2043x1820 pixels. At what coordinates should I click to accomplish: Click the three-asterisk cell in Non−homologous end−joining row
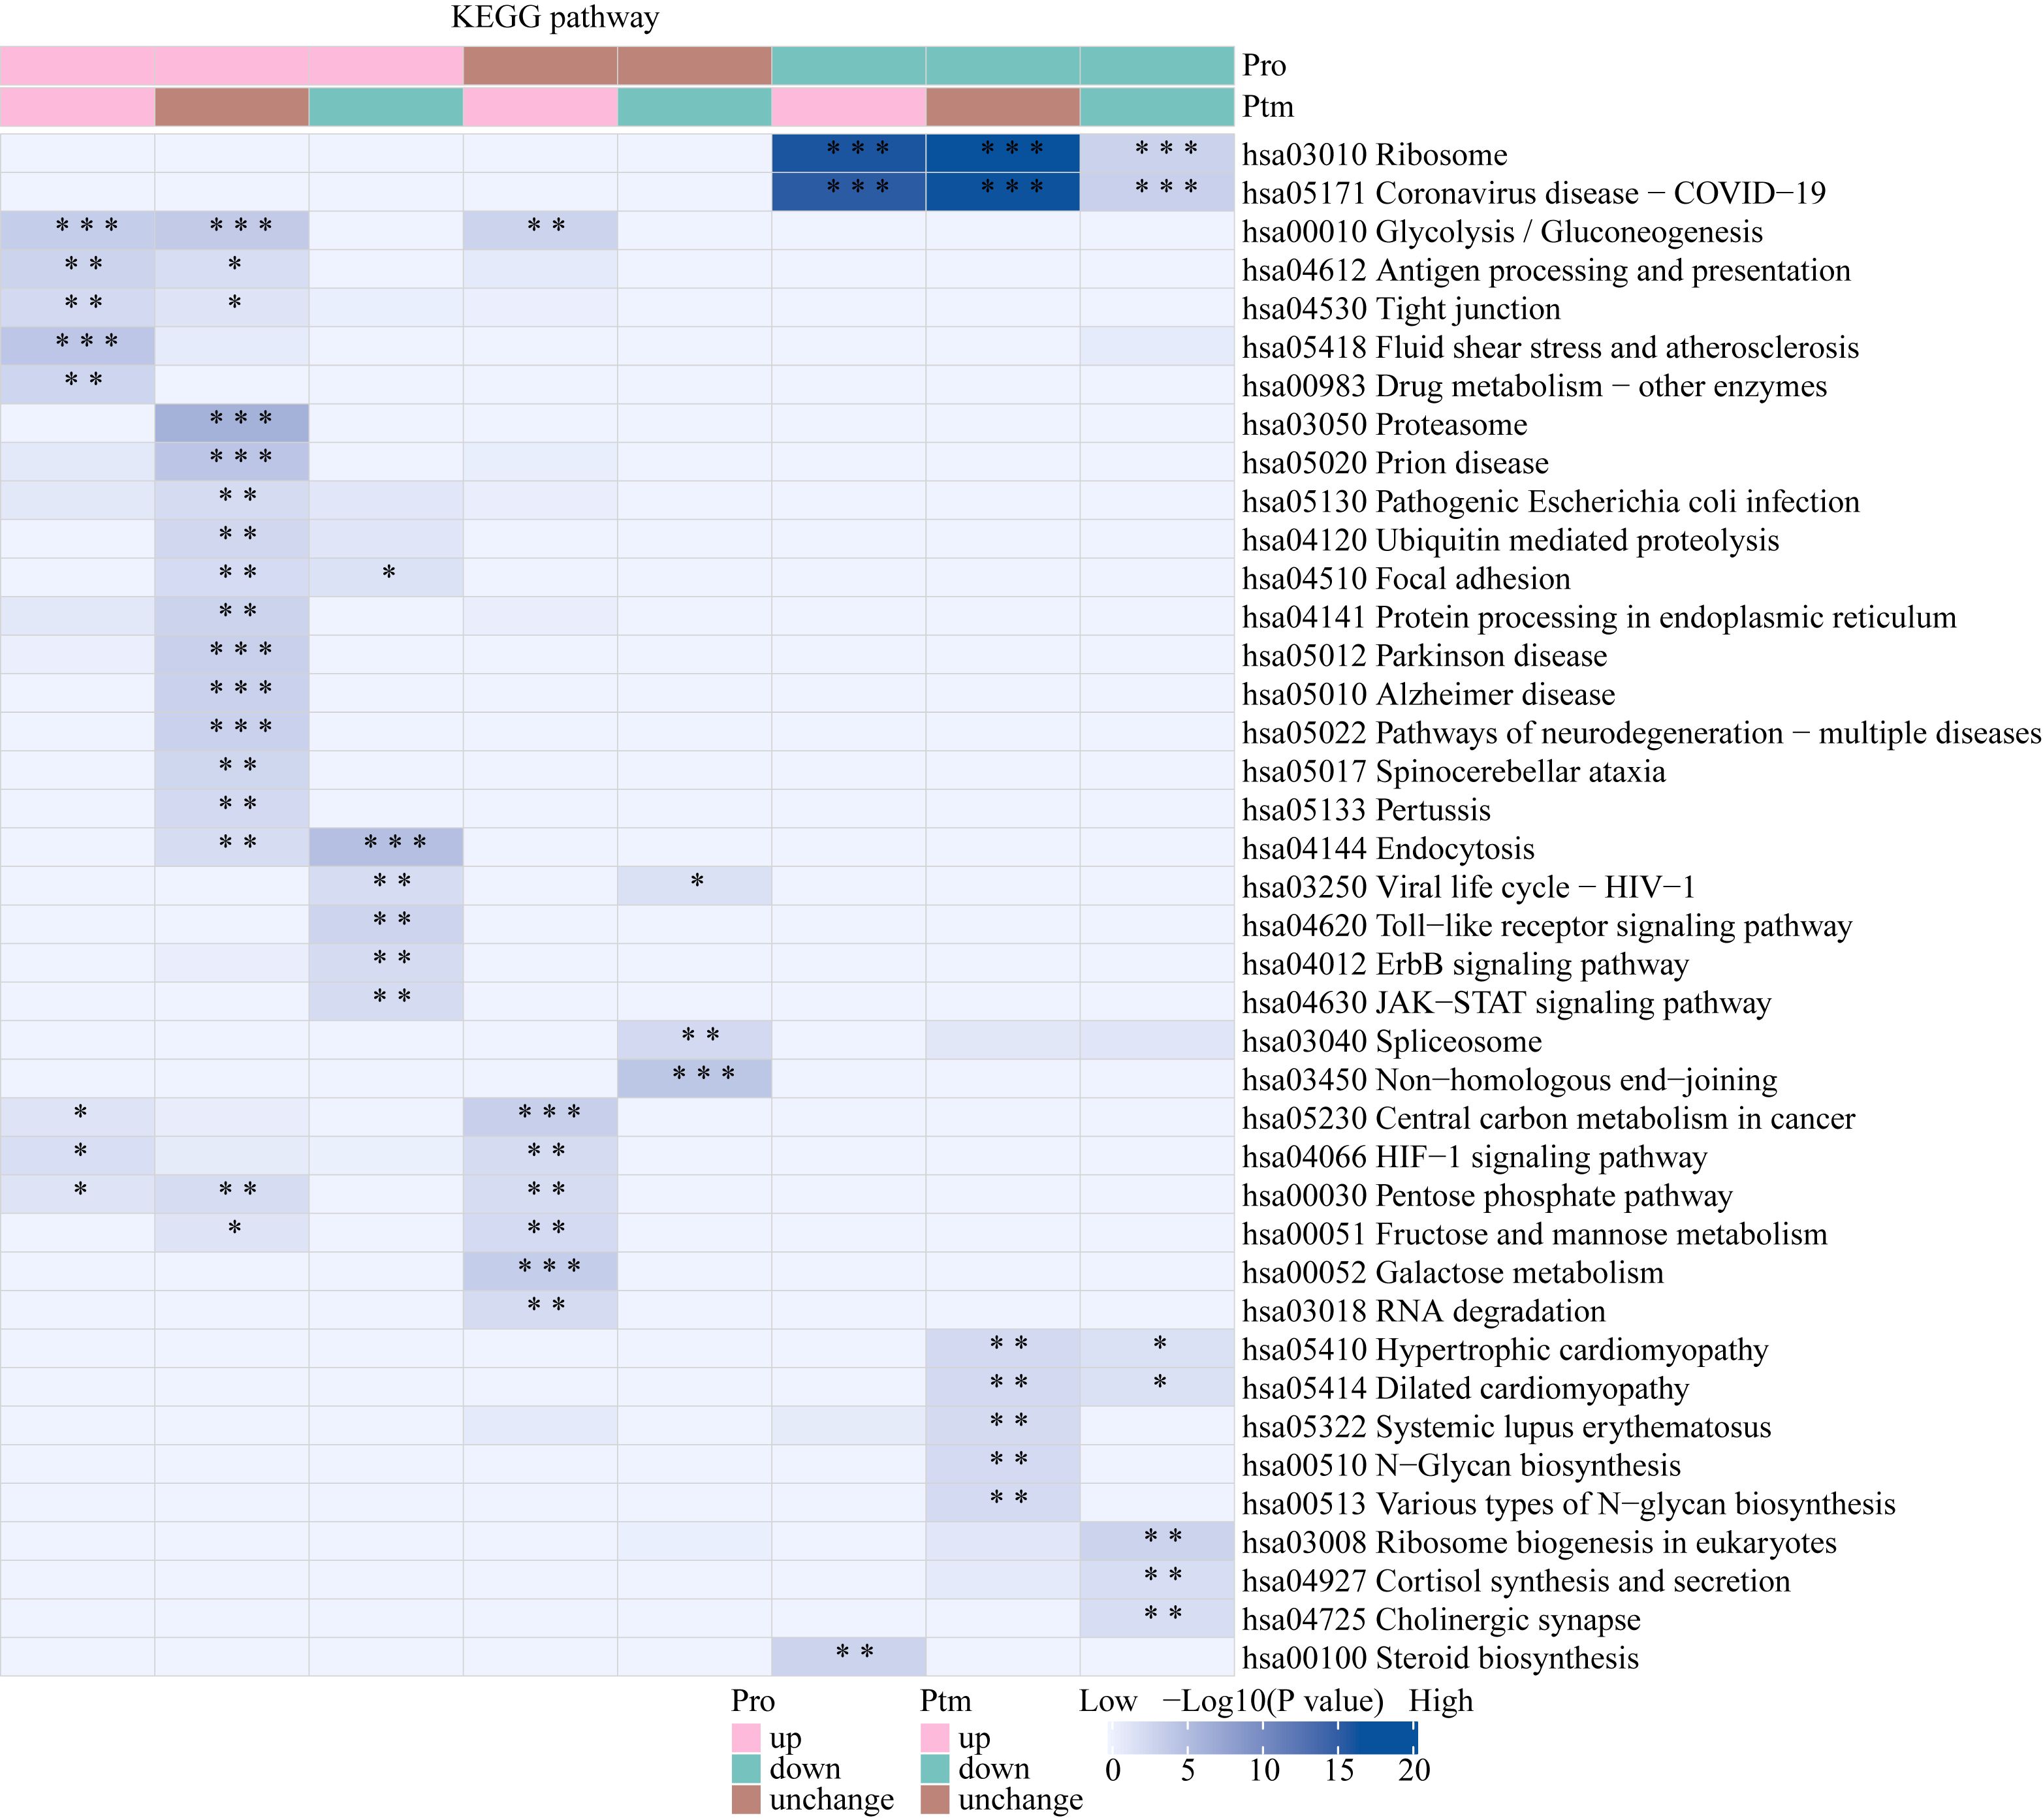tap(694, 1079)
